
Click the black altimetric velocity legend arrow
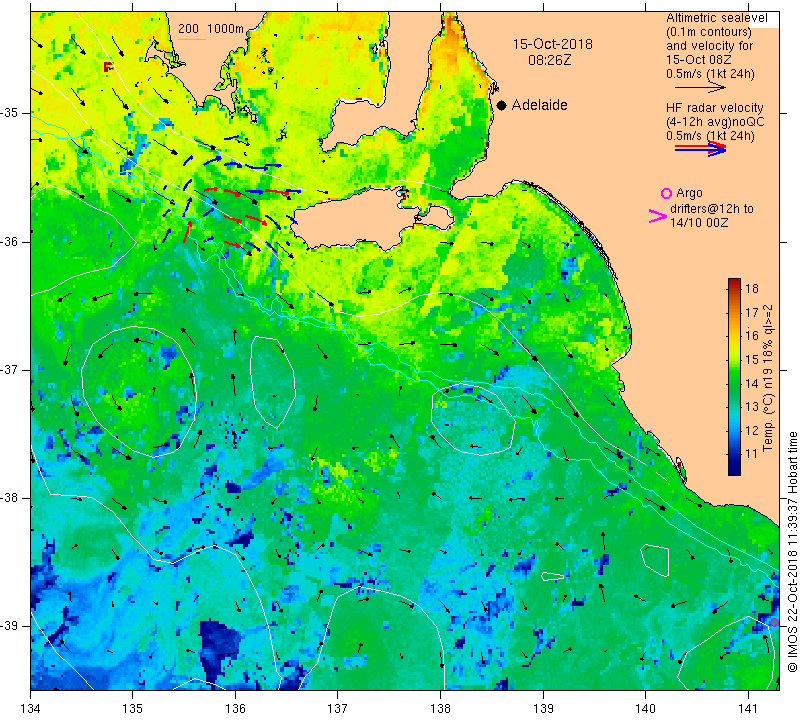pyautogui.click(x=700, y=88)
